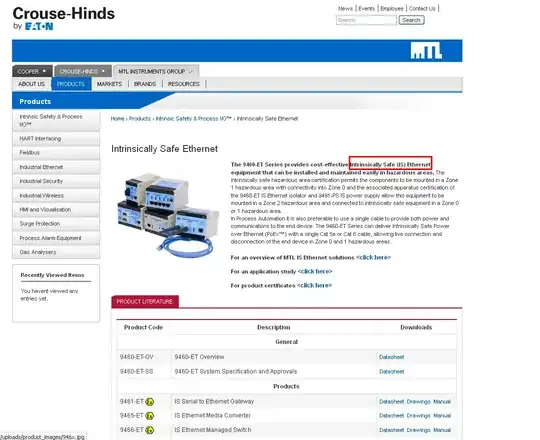Open Gas Analysers sidebar item
Viewport: 540px width, 440px height.
56,252
